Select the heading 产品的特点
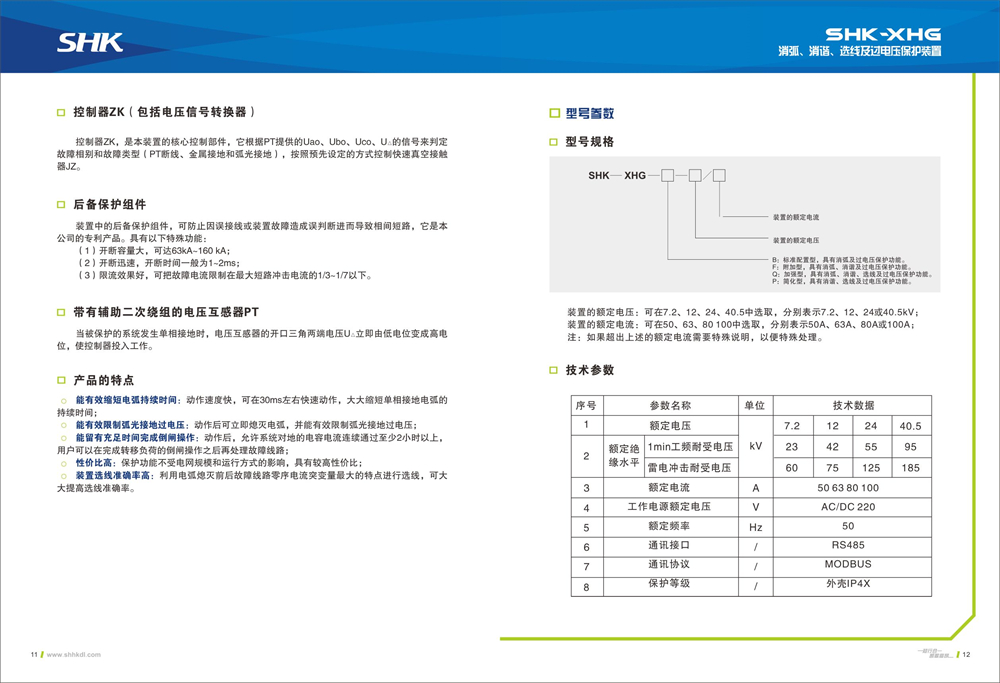 (103, 381)
